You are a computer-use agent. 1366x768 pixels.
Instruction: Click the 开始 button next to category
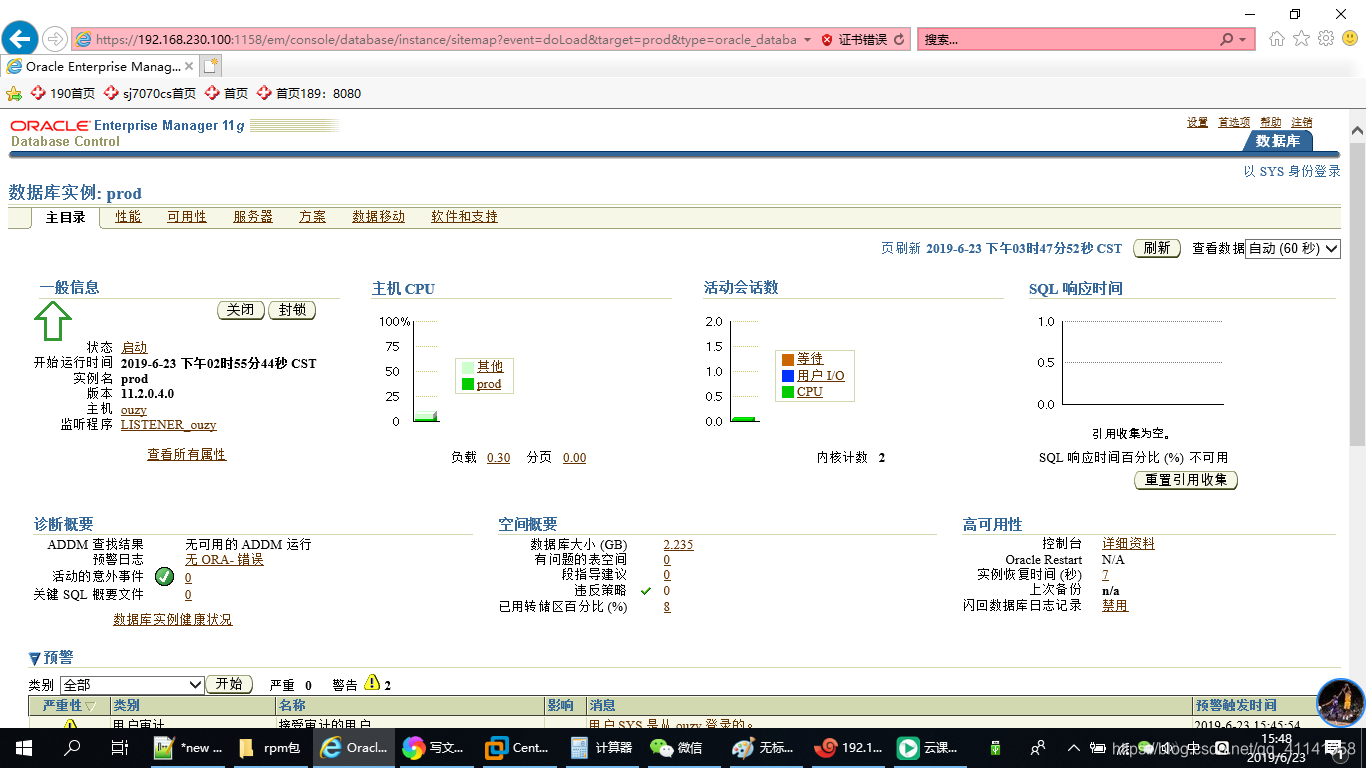click(229, 684)
